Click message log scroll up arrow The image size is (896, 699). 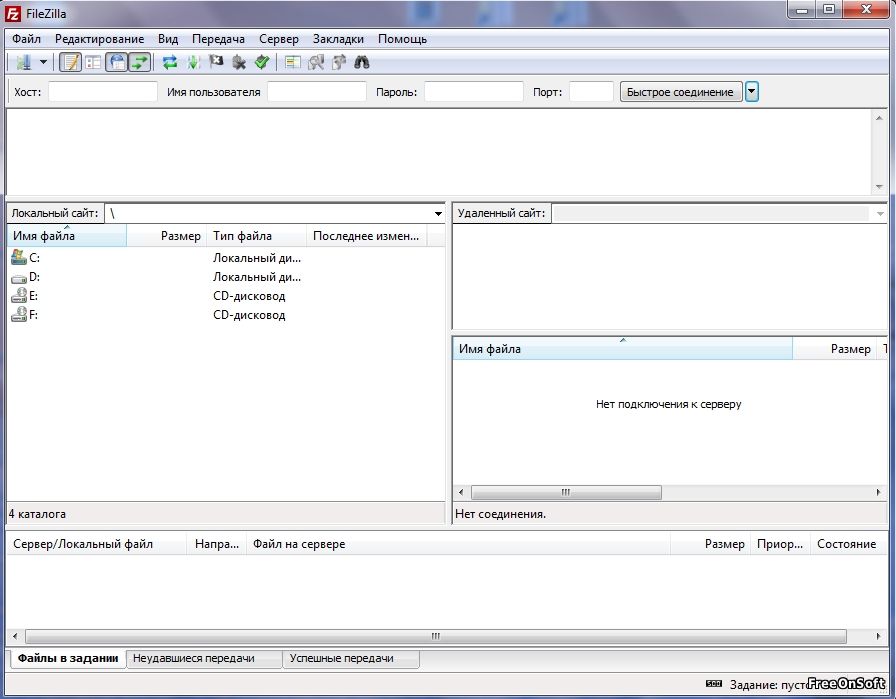(879, 118)
